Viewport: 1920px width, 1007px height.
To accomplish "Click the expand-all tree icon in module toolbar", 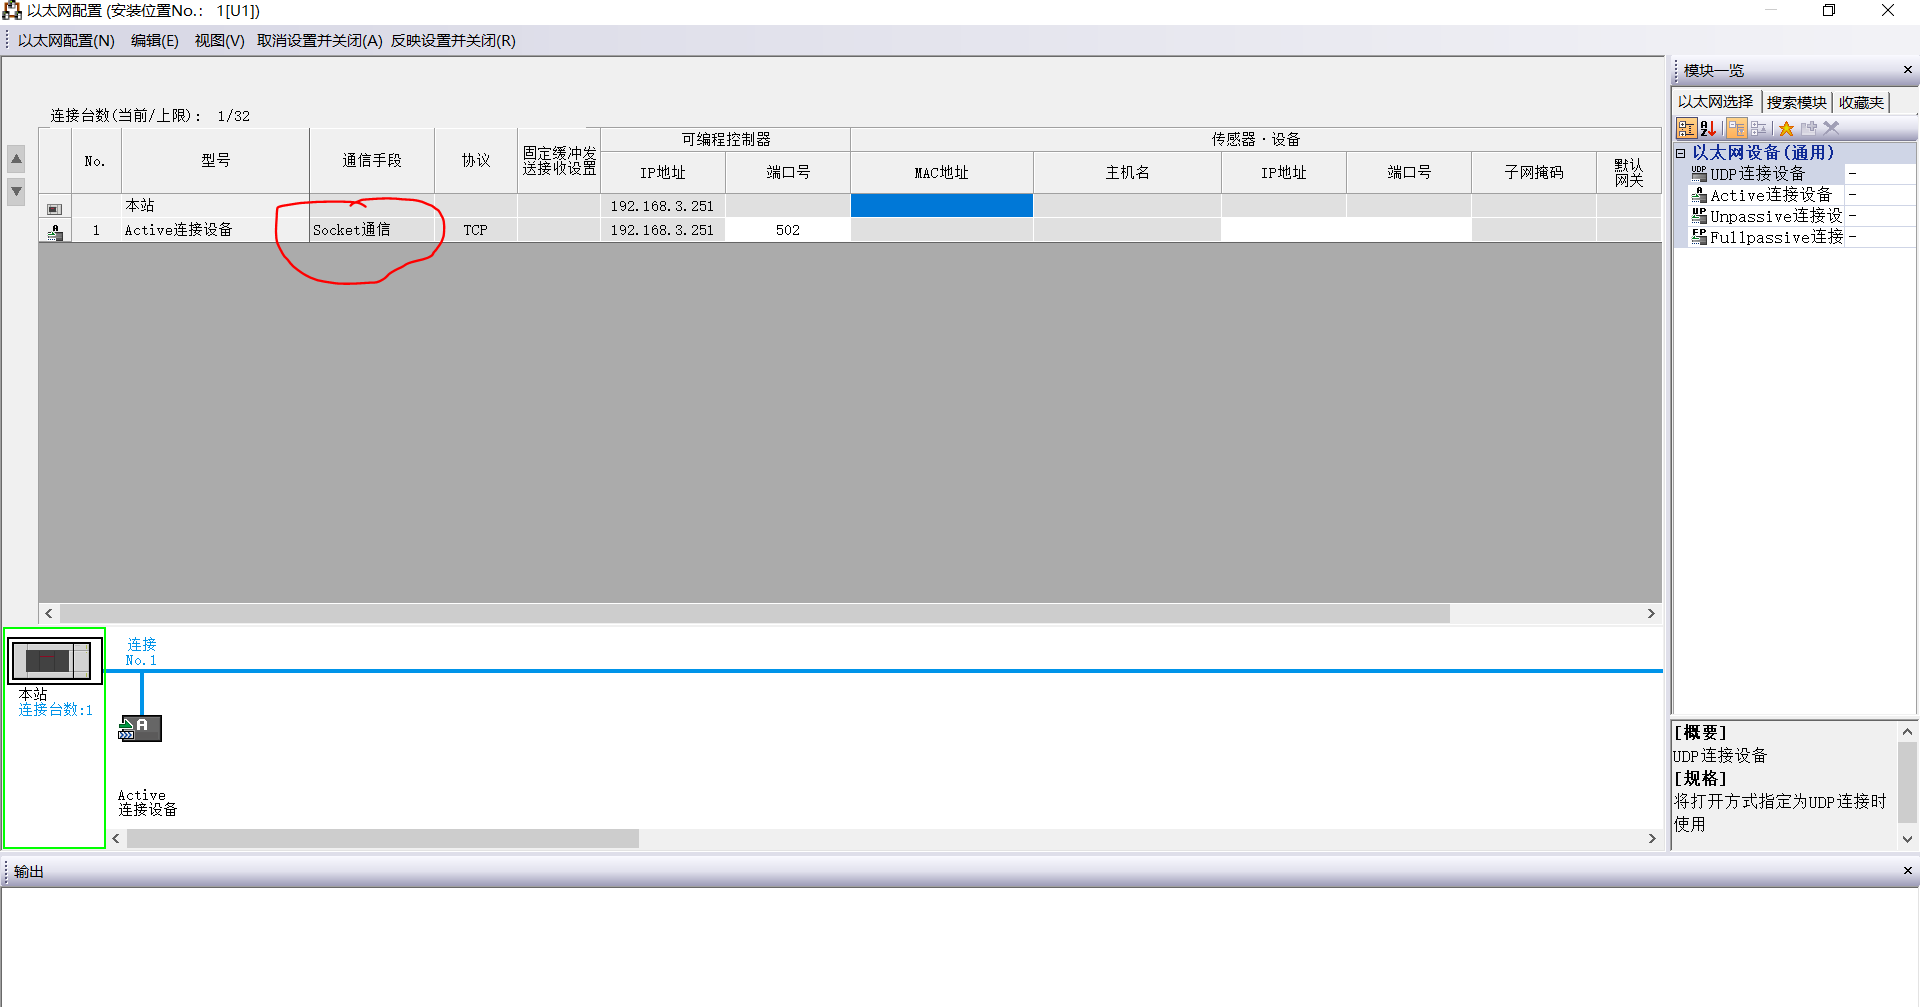I will tap(1736, 128).
